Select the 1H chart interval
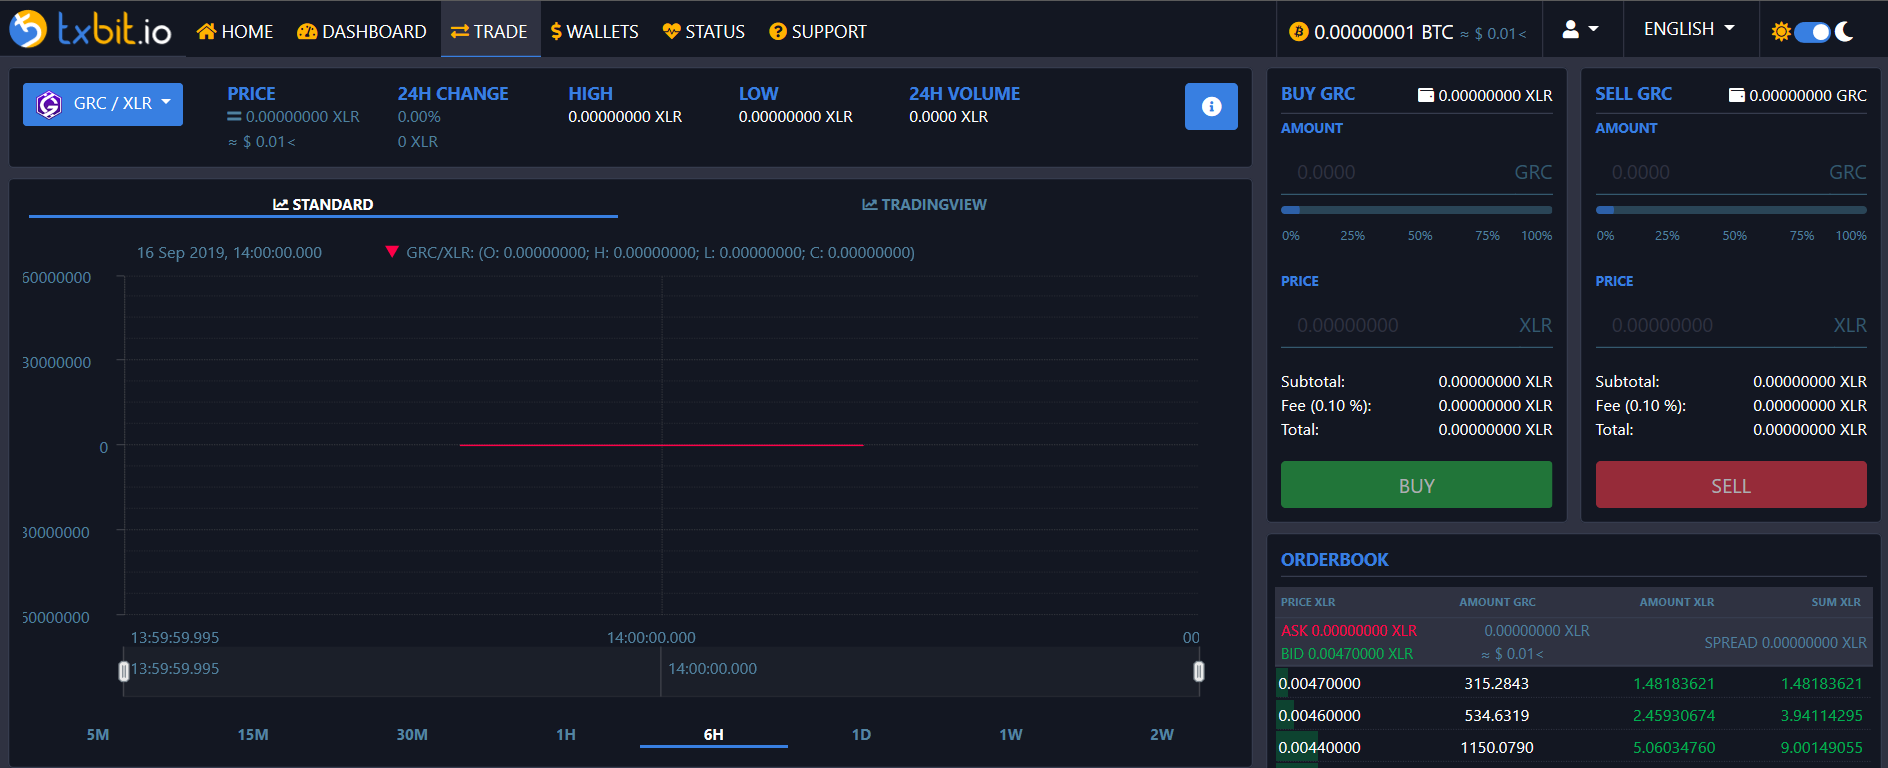 point(566,734)
